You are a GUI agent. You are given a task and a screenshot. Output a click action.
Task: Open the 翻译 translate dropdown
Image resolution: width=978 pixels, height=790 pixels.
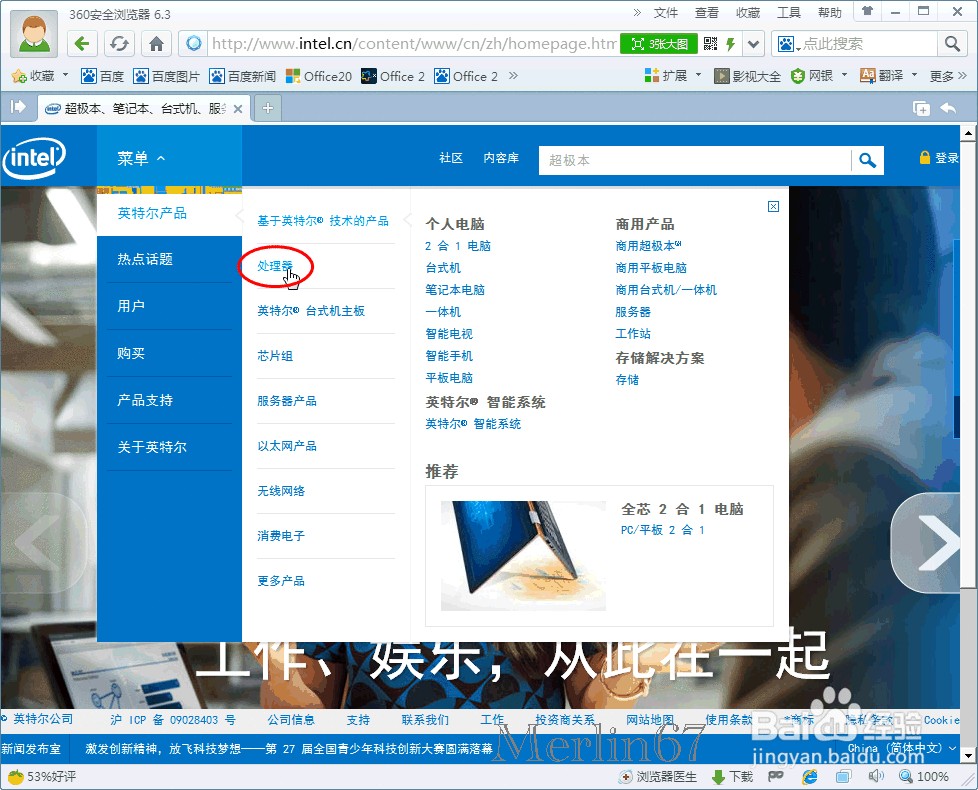(x=888, y=76)
